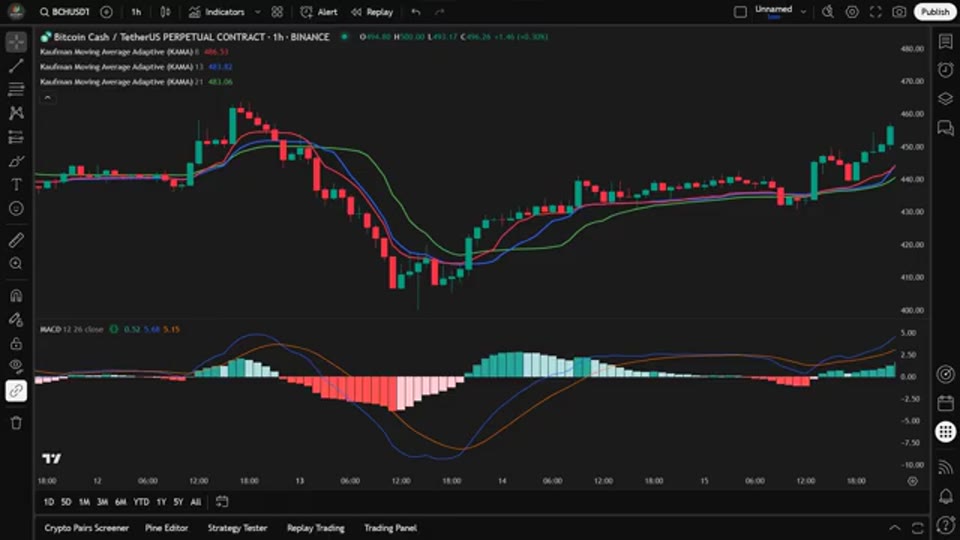Image resolution: width=960 pixels, height=540 pixels.
Task: Take a chart snapshot with camera
Action: pos(899,12)
